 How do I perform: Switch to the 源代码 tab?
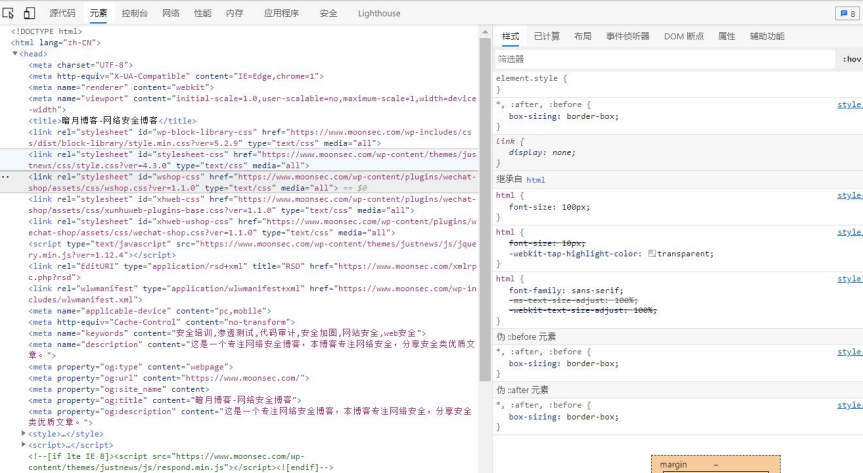[x=62, y=13]
